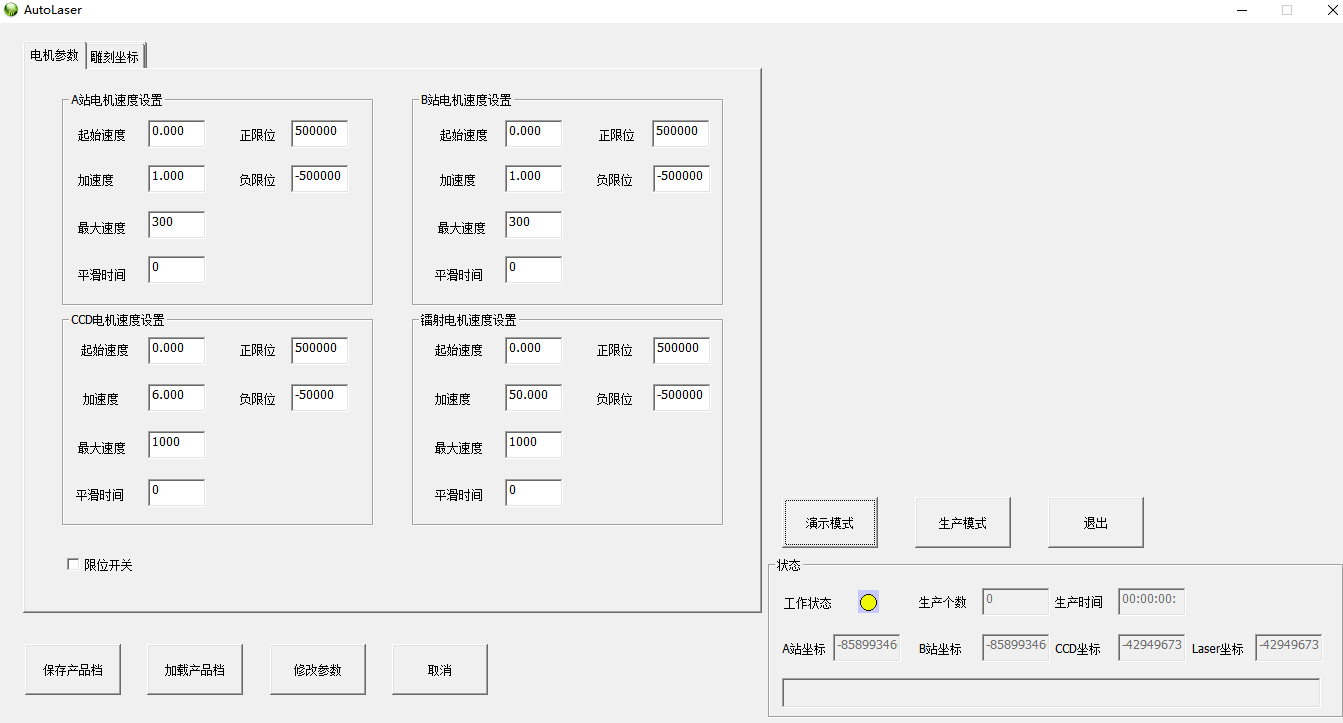Focus A站 负限位 field
This screenshot has width=1343, height=723.
coord(320,179)
